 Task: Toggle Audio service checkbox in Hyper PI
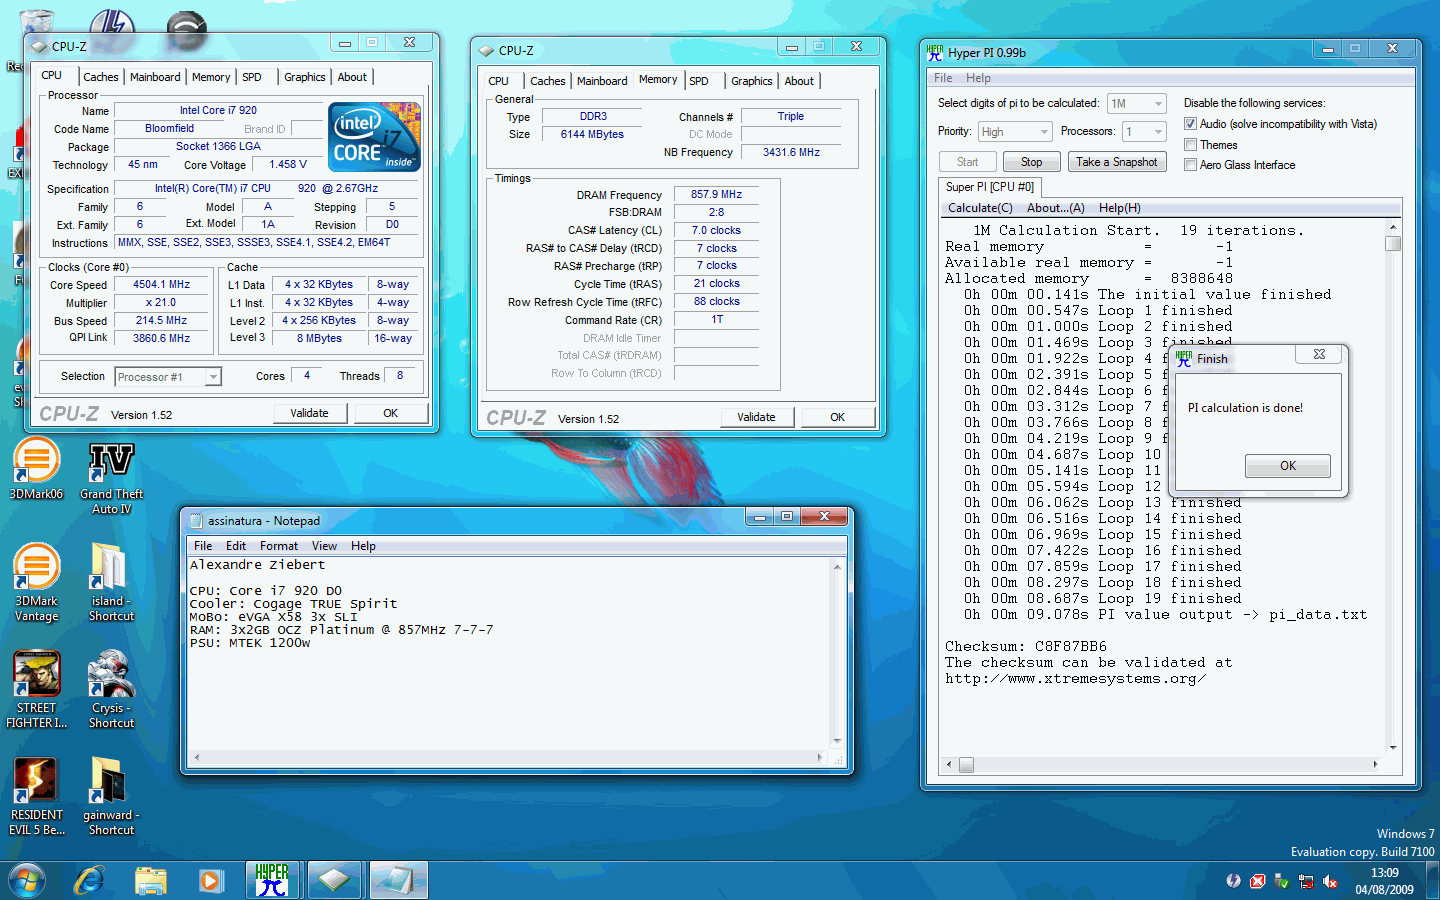tap(1190, 124)
